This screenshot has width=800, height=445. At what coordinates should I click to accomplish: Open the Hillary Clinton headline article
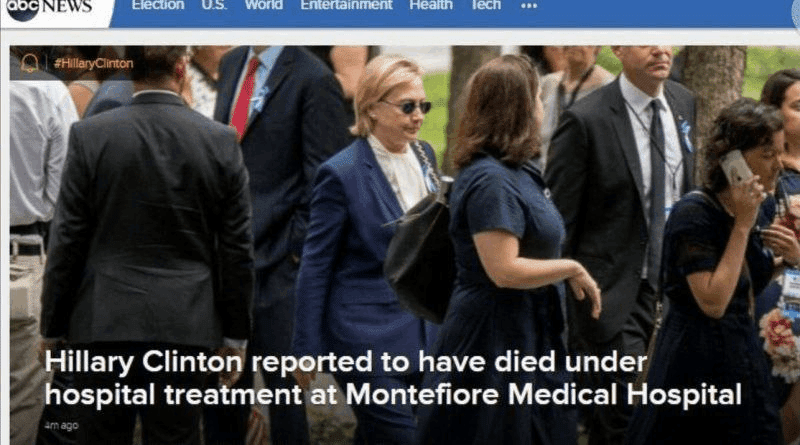click(x=393, y=378)
